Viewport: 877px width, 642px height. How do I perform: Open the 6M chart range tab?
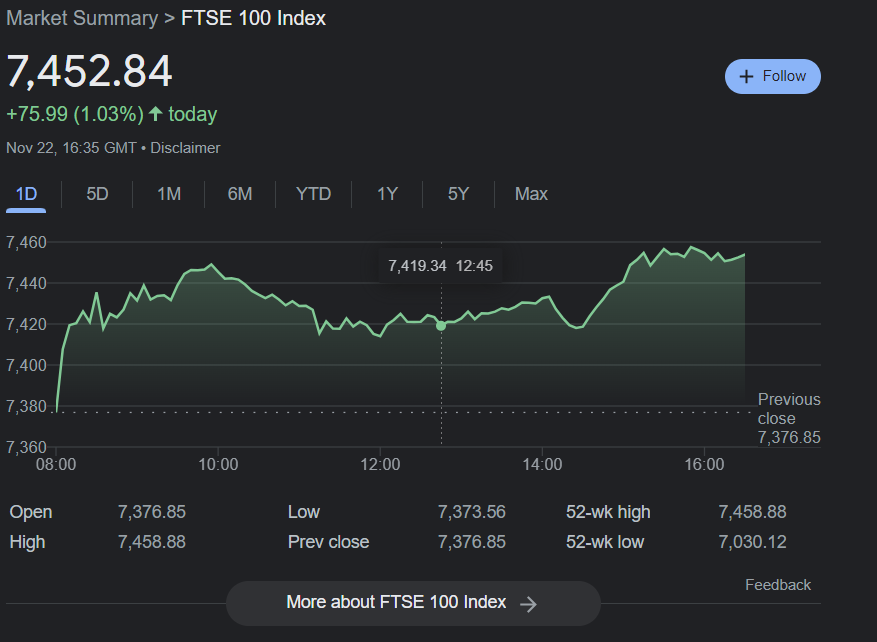(240, 194)
